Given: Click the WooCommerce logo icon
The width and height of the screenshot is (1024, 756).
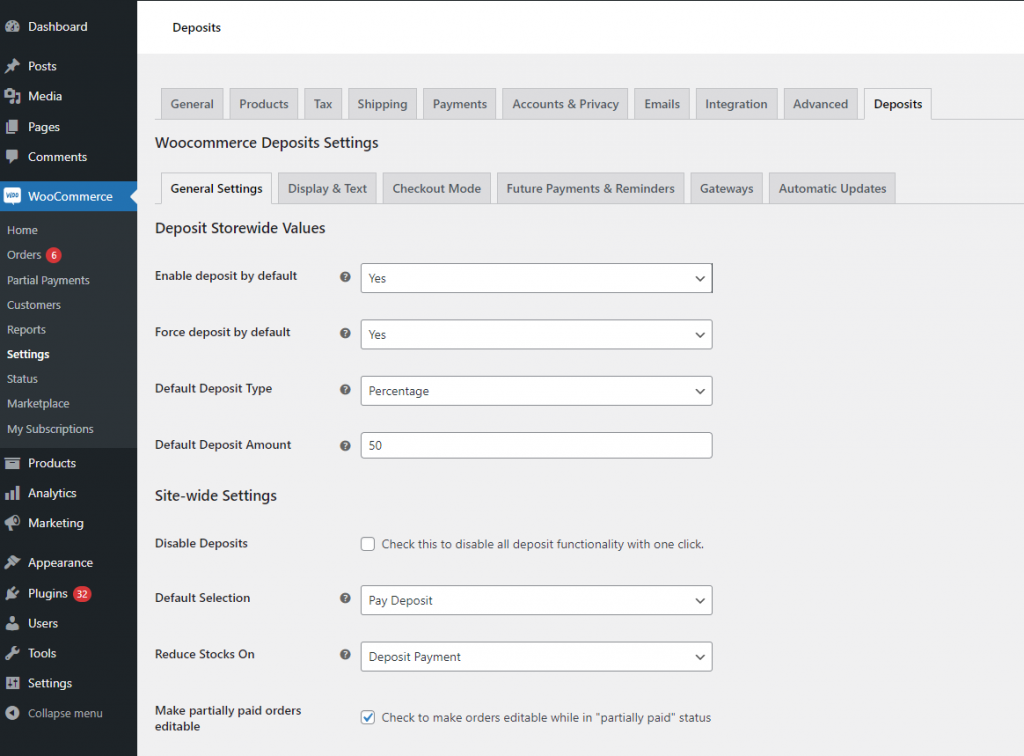Looking at the screenshot, I should (12, 196).
